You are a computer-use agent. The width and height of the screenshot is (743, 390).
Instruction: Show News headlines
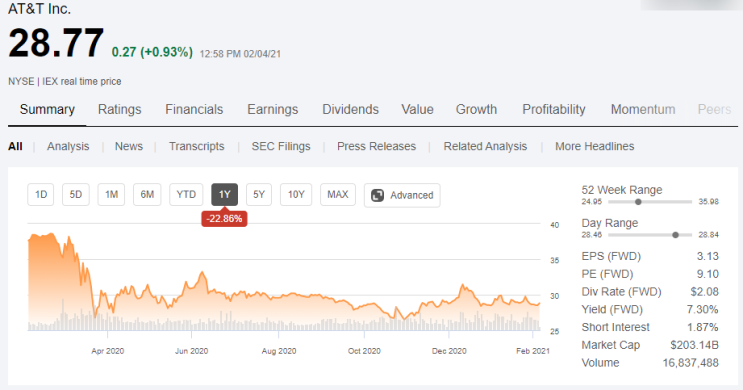pos(128,146)
